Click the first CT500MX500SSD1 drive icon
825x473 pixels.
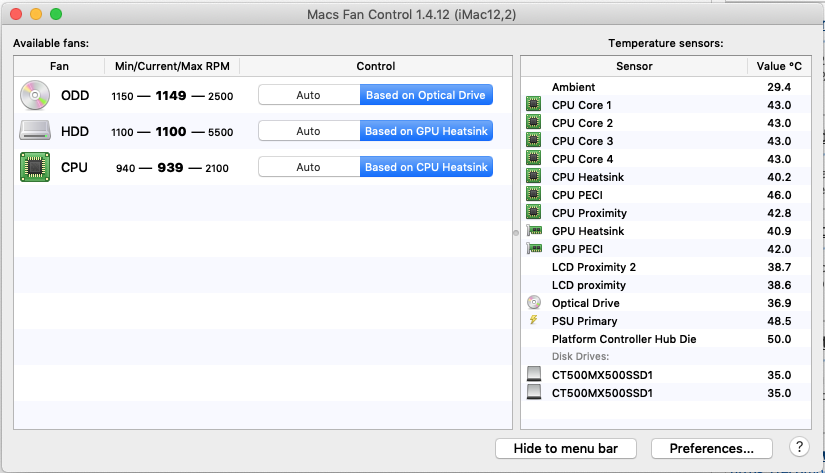tap(534, 374)
